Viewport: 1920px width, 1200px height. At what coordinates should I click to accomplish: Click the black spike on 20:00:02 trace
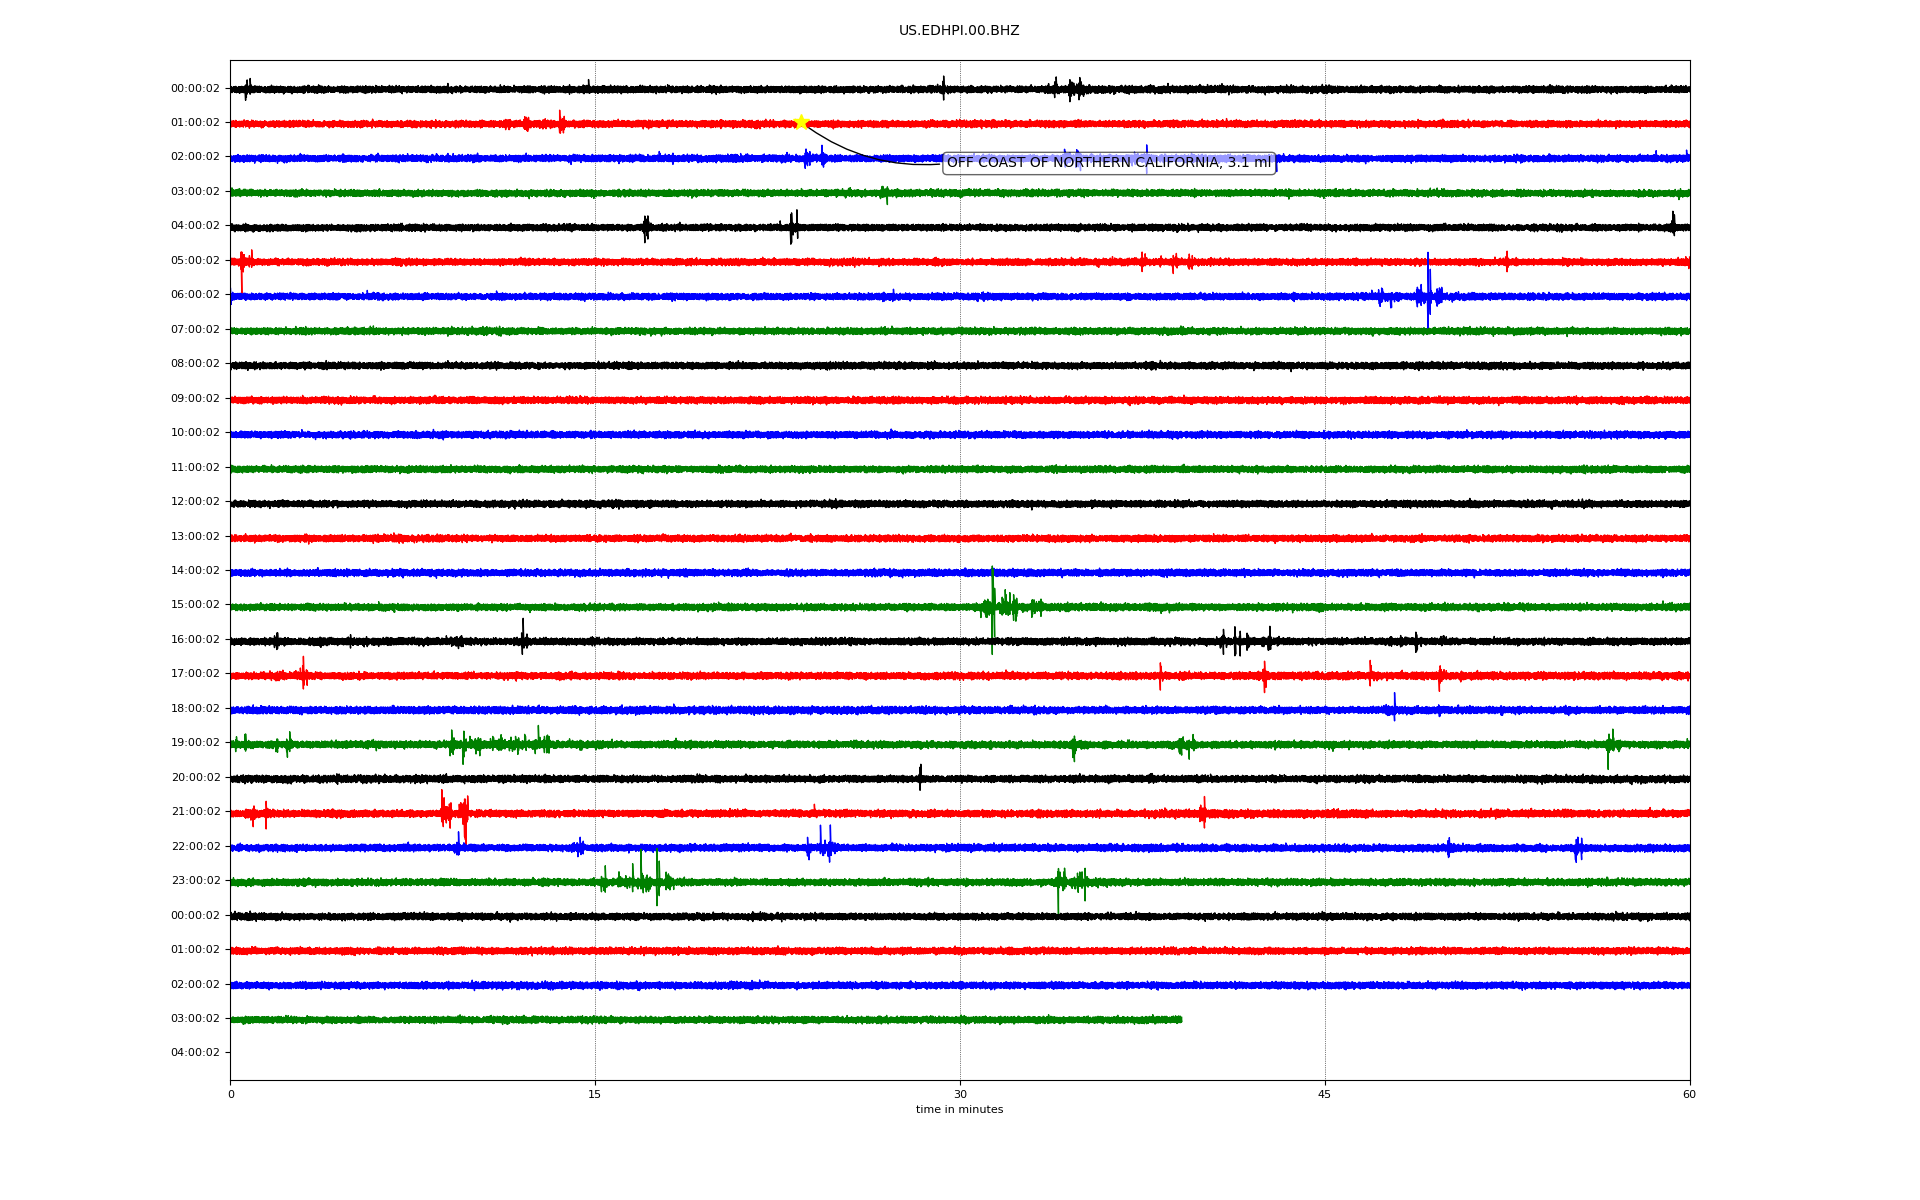tap(920, 777)
